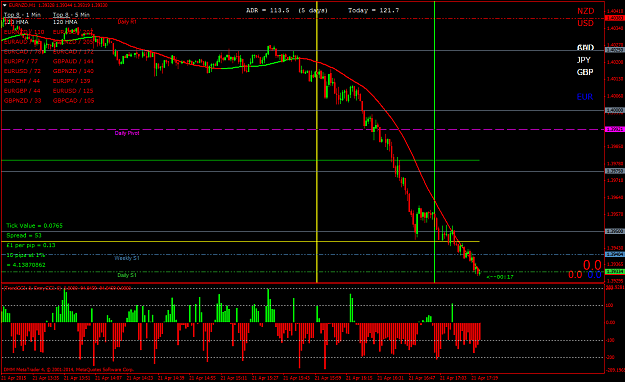The image size is (625, 382).
Task: Click the 'Weekly S1' level label
Action: click(127, 258)
